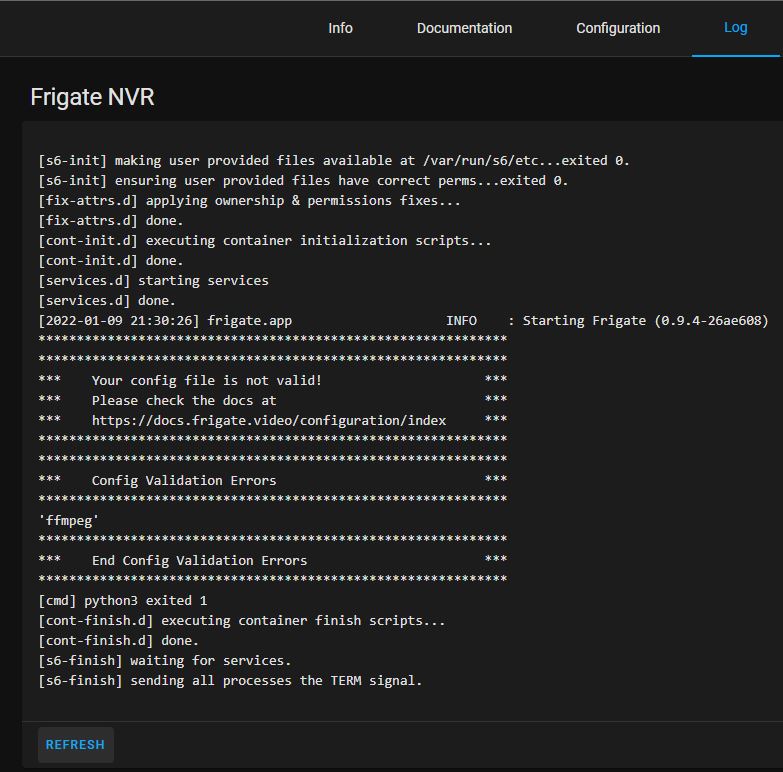The height and width of the screenshot is (772, 783).
Task: Open the Info tab
Action: click(340, 28)
